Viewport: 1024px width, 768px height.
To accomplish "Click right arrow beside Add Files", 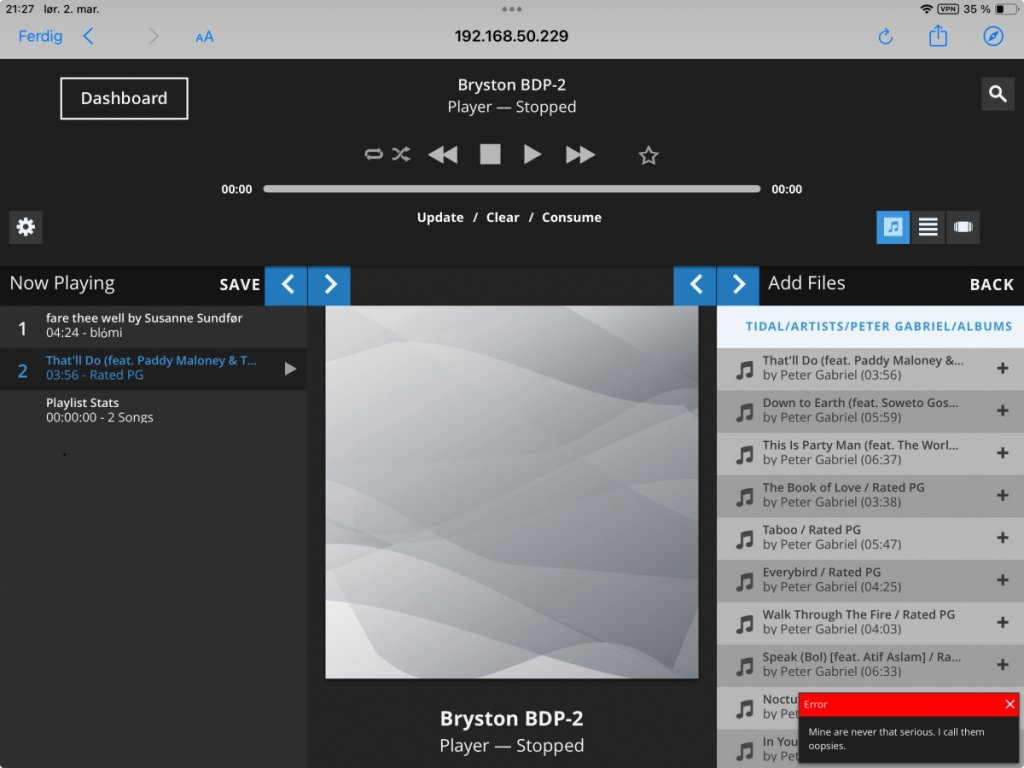I will tap(738, 285).
